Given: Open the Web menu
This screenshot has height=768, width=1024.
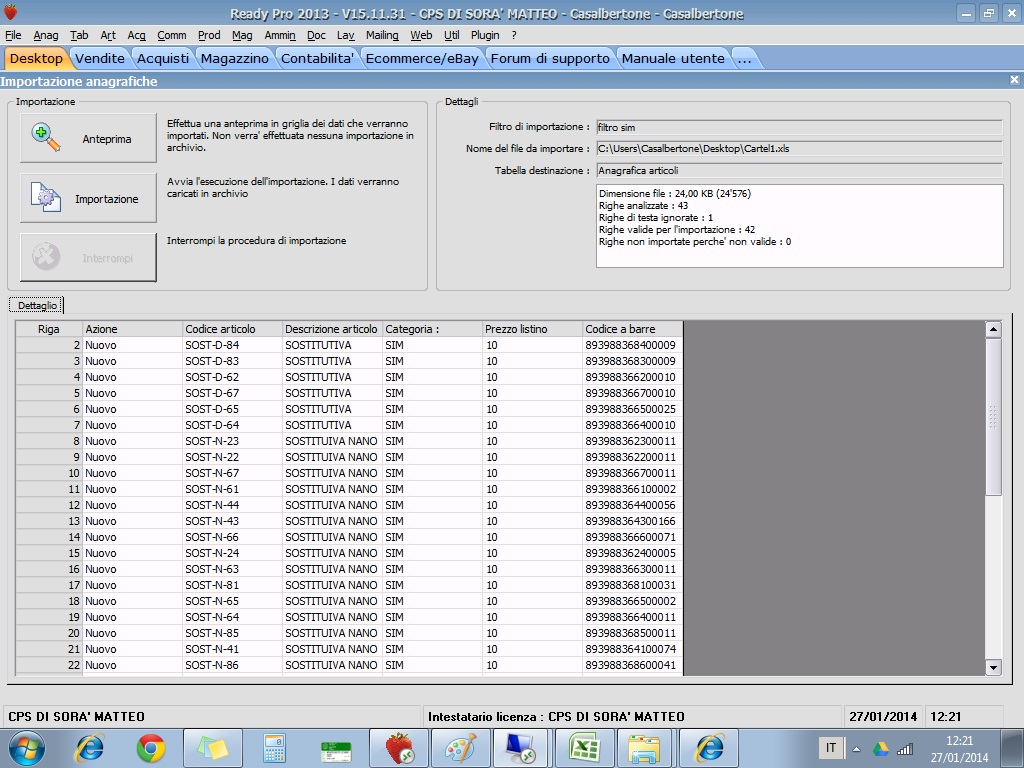Looking at the screenshot, I should (x=421, y=35).
